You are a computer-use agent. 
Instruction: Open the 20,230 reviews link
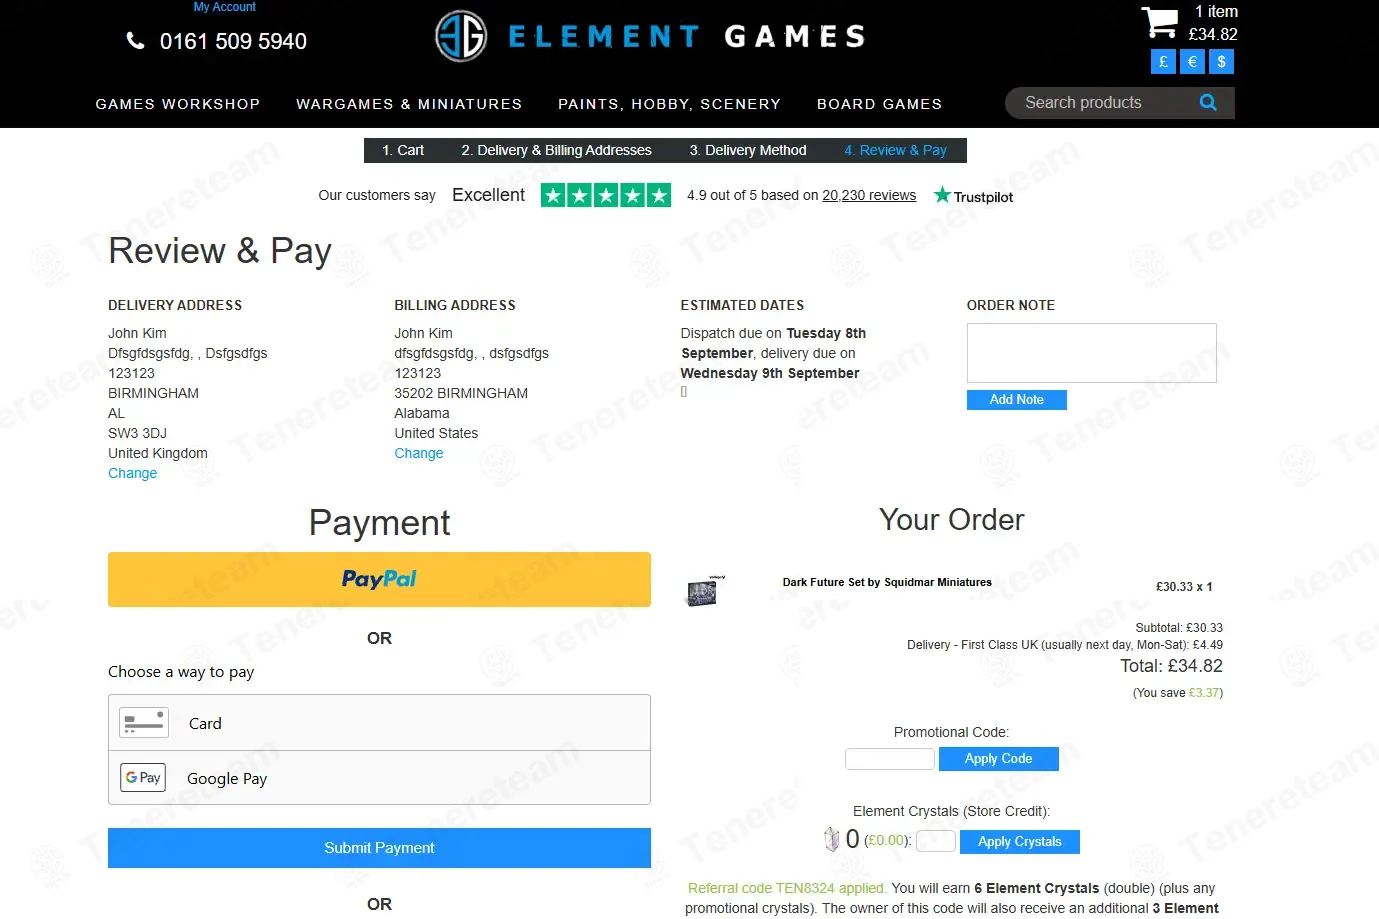(869, 195)
